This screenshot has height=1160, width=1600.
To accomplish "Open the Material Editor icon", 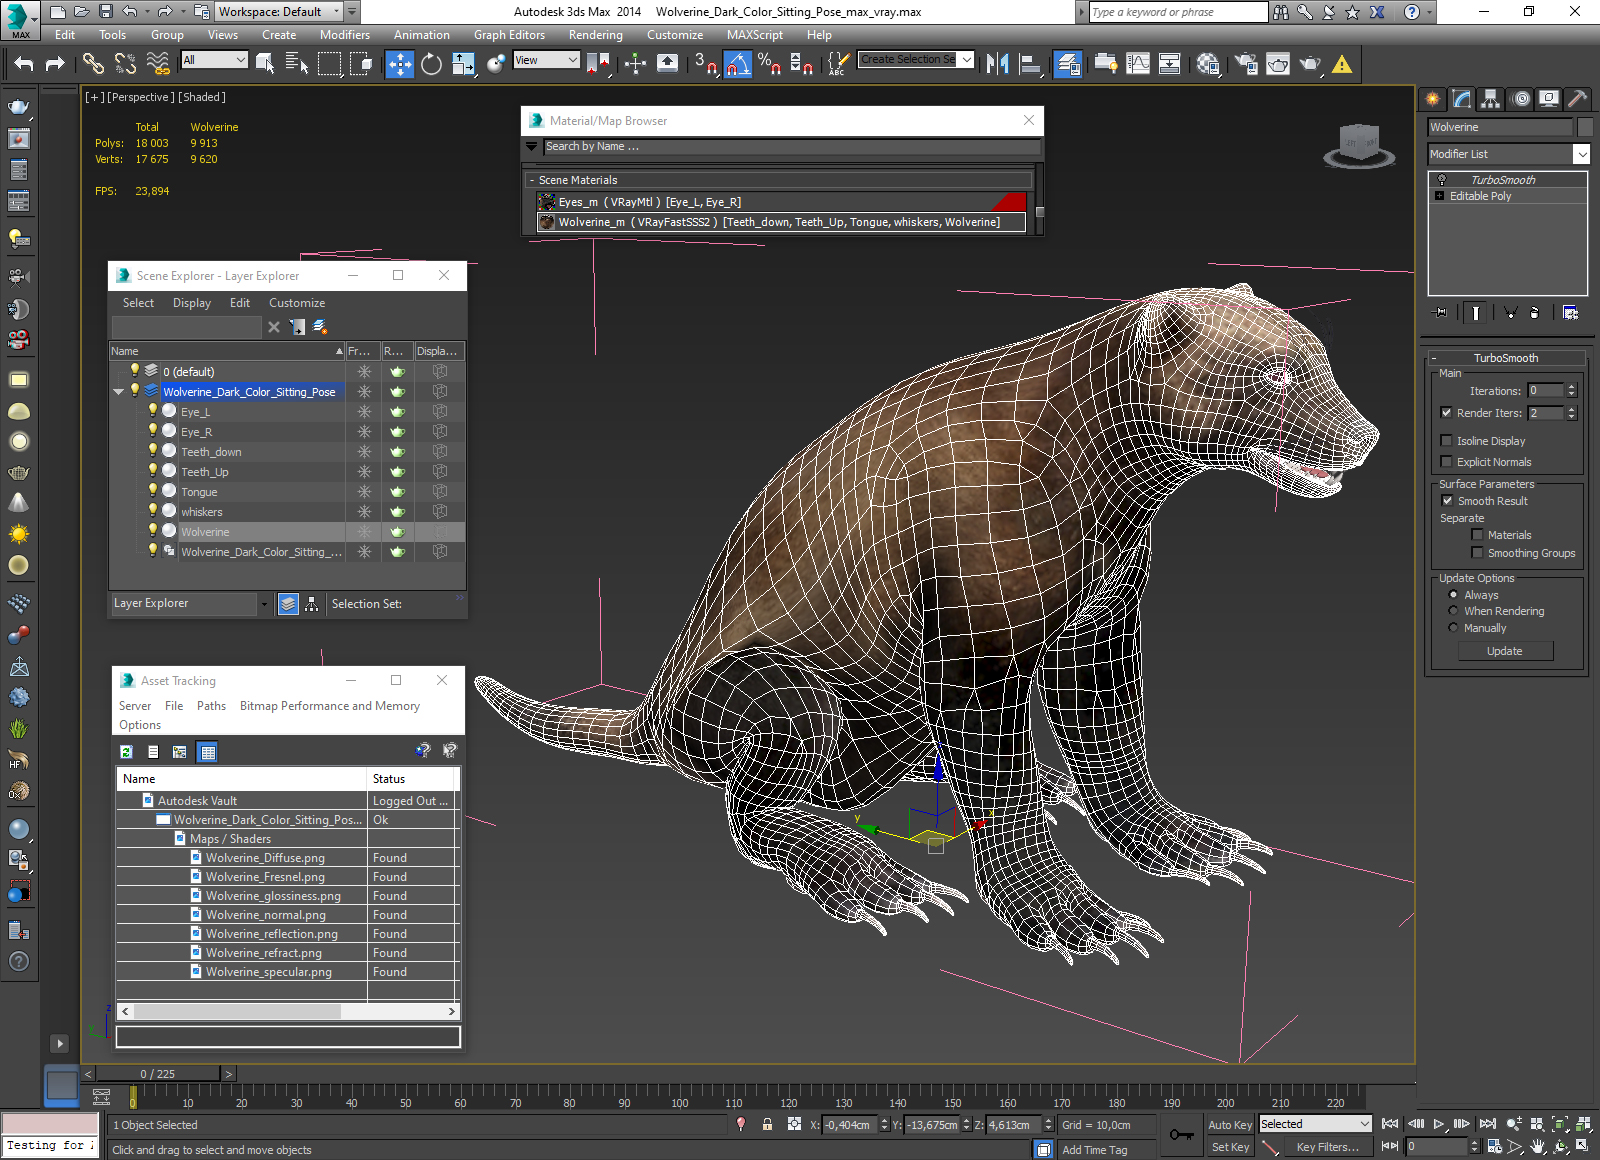I will pos(1208,64).
